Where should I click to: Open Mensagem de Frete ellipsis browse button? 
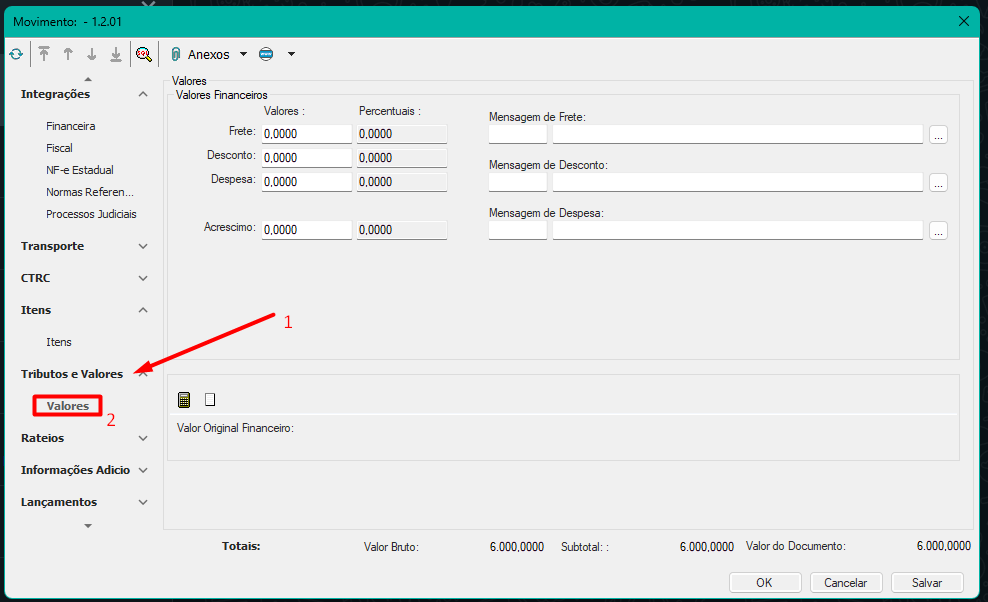(938, 135)
